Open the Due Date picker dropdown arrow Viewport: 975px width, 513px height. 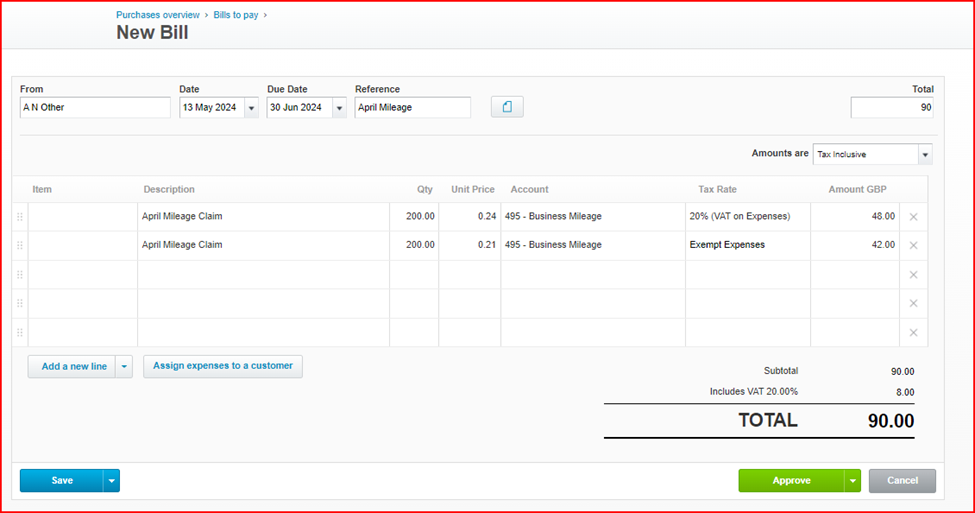pyautogui.click(x=339, y=108)
